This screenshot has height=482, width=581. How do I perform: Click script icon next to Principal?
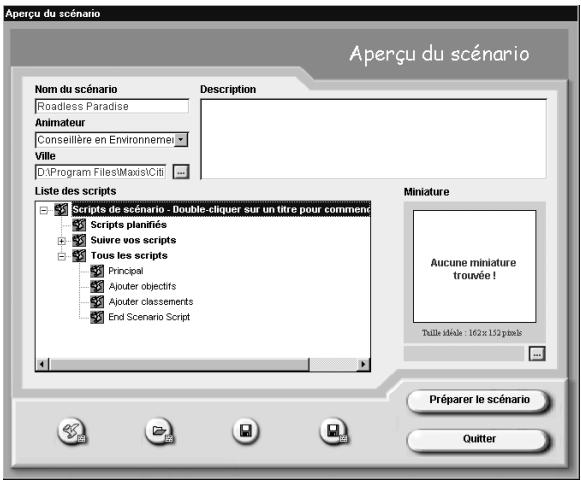(97, 271)
